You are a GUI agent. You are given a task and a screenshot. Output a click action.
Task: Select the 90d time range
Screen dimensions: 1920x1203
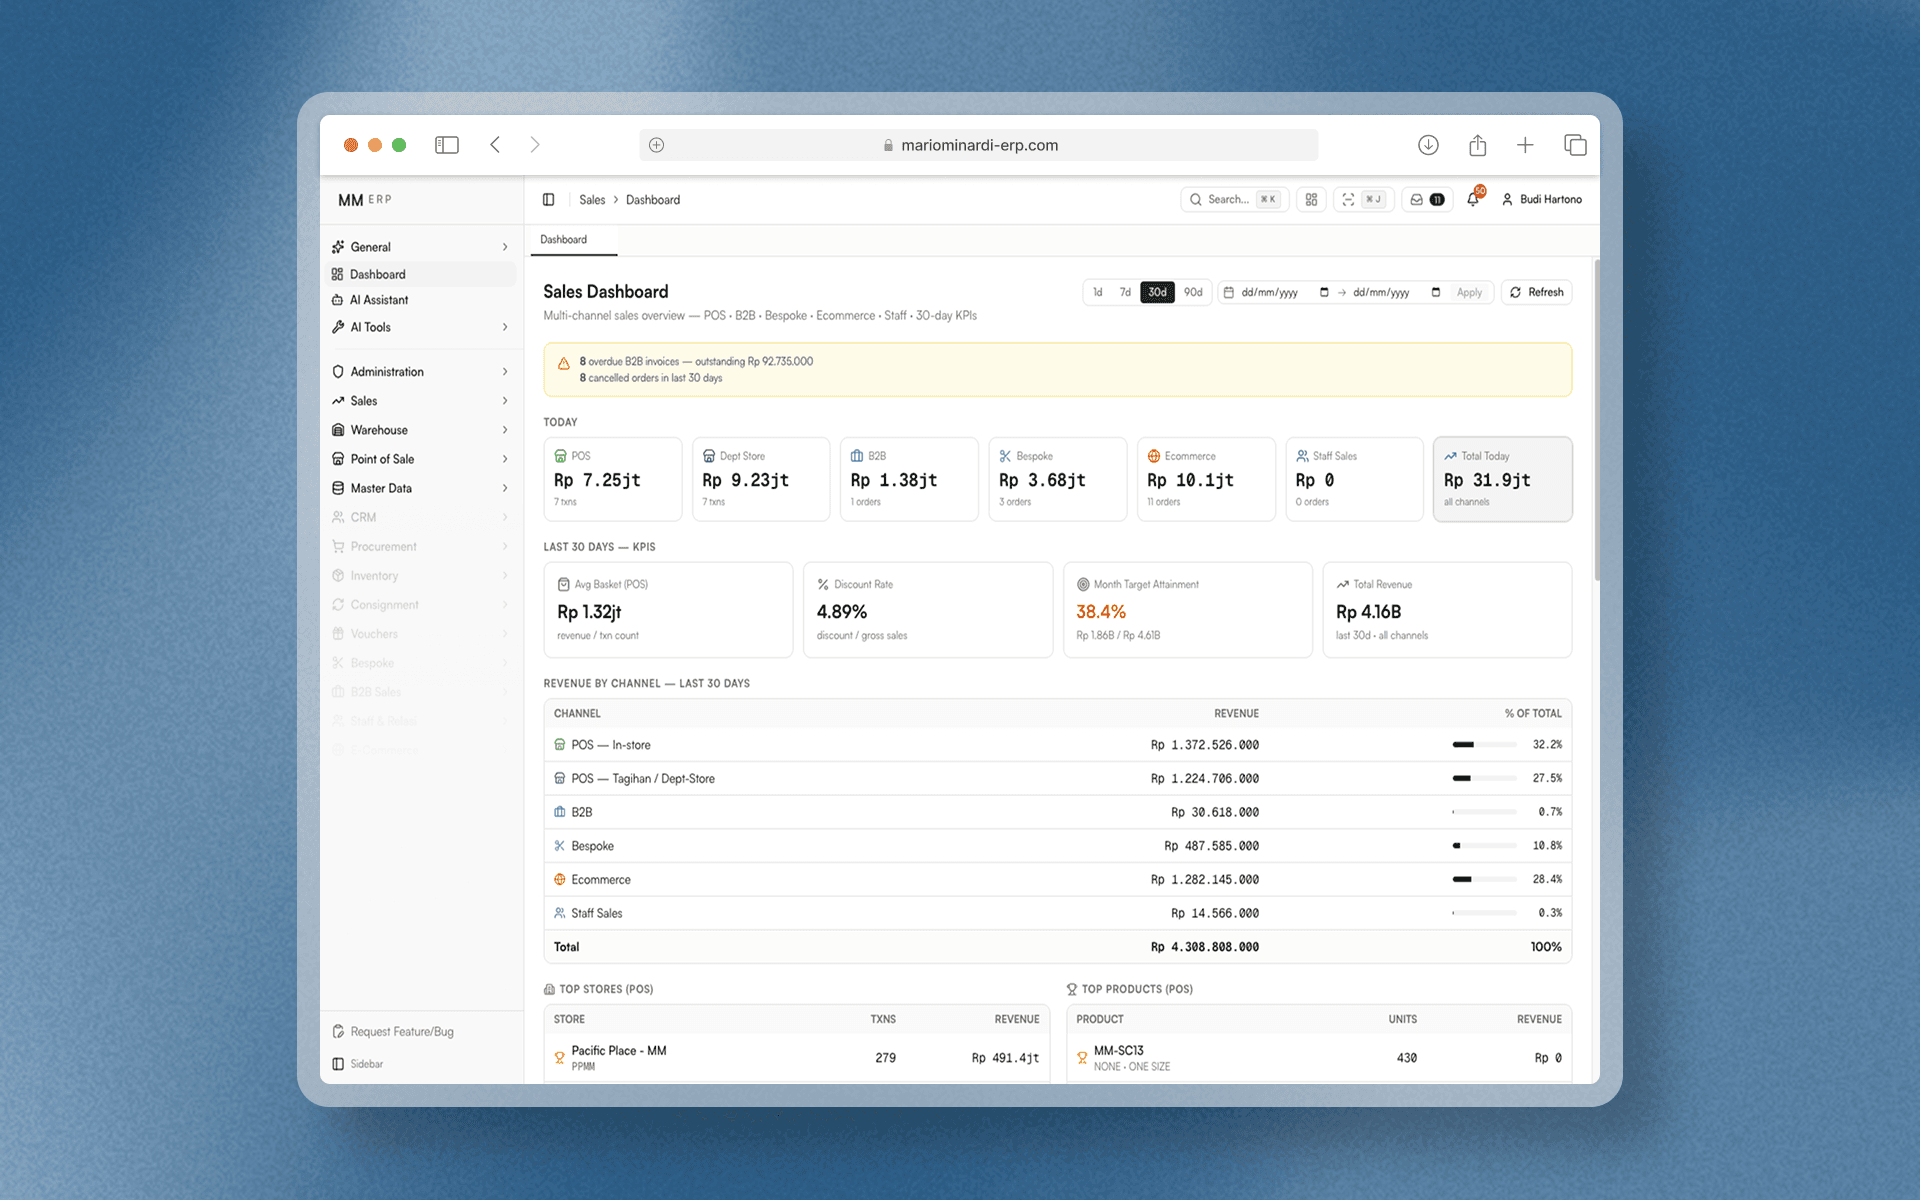[x=1193, y=293]
